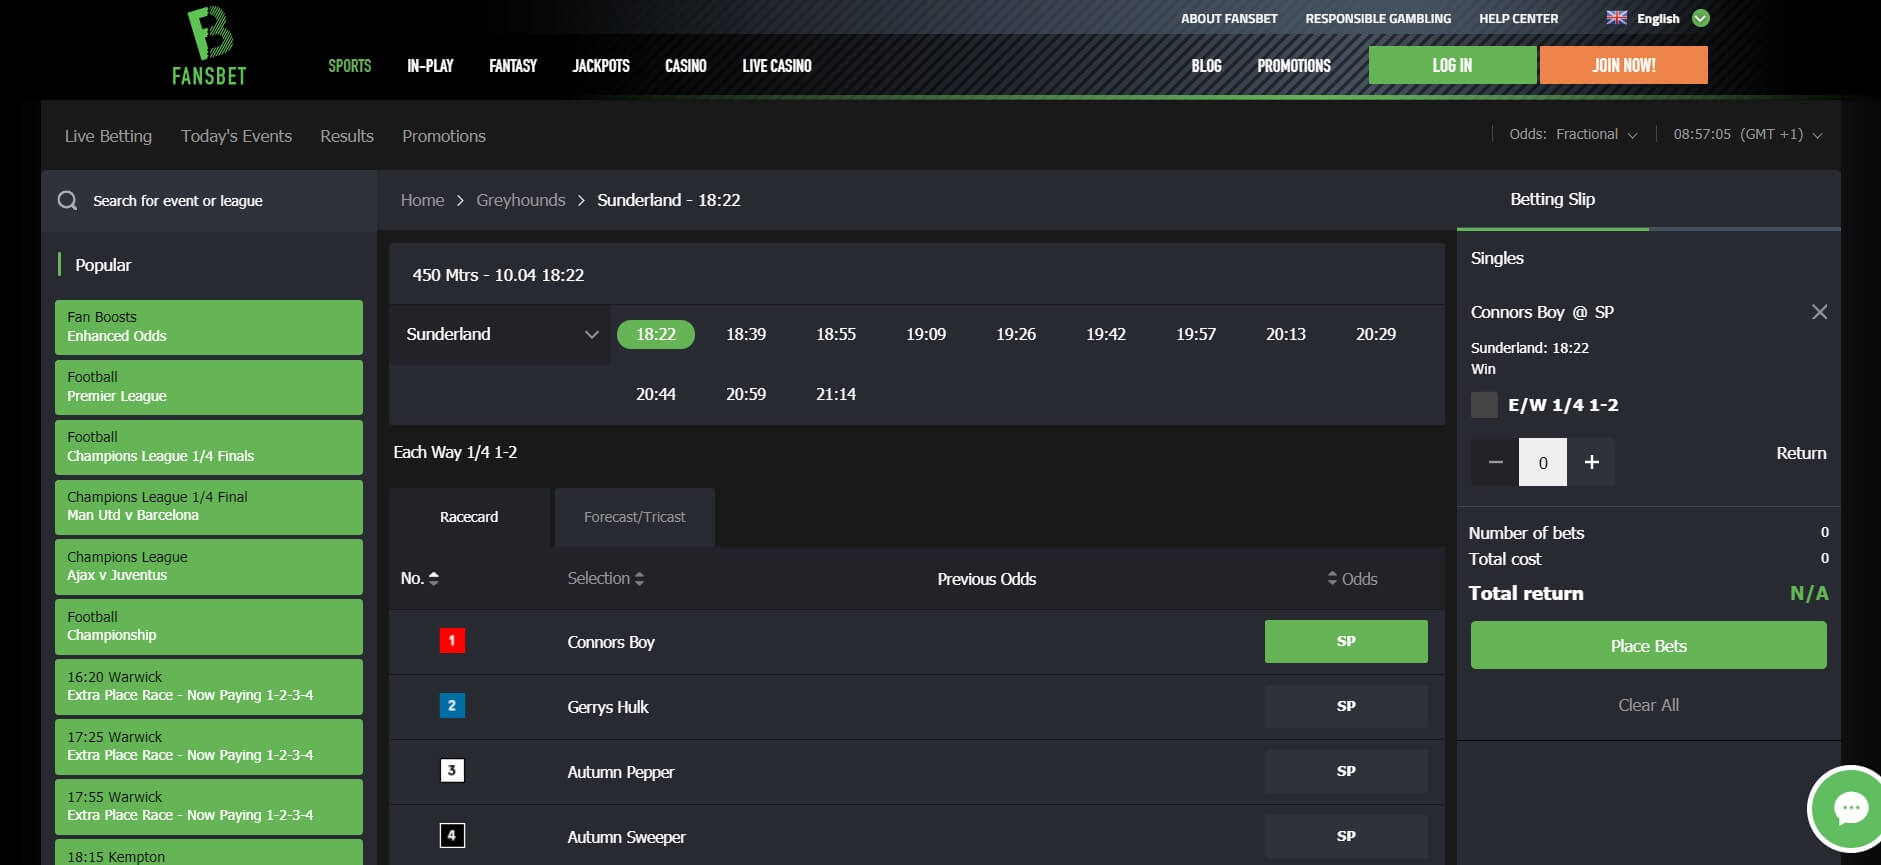Image resolution: width=1881 pixels, height=865 pixels.
Task: Select the 18:22 race time
Action: coord(656,334)
